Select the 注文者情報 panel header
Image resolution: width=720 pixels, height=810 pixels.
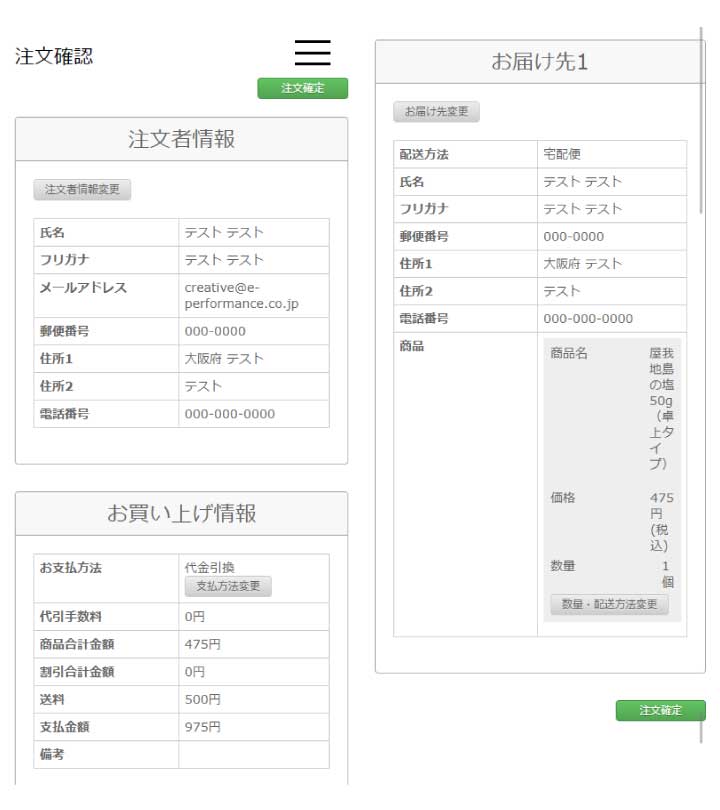coord(181,139)
